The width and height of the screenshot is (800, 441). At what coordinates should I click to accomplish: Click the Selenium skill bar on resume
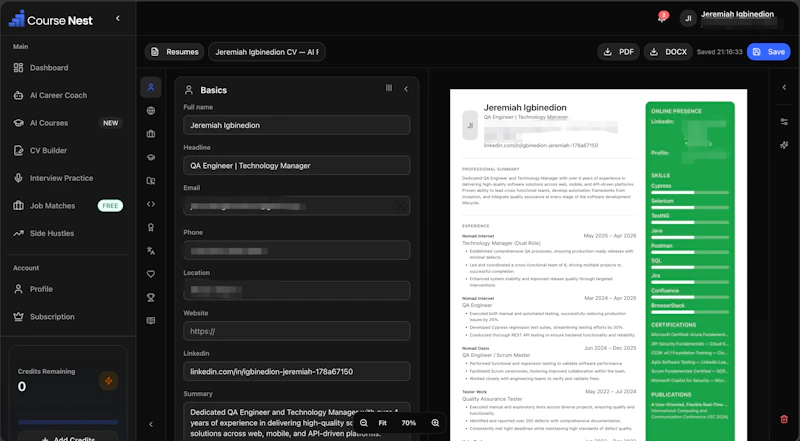(x=690, y=207)
